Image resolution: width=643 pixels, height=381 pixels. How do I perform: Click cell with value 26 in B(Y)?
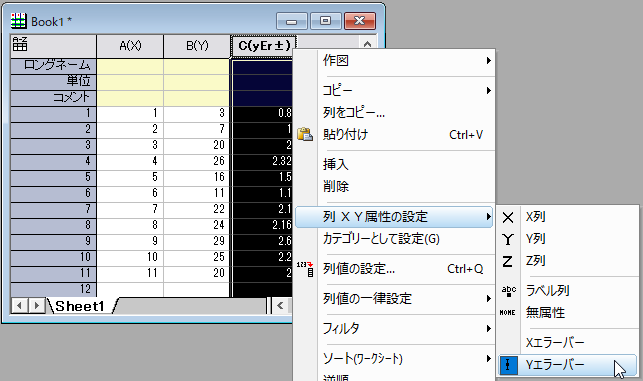tap(197, 161)
